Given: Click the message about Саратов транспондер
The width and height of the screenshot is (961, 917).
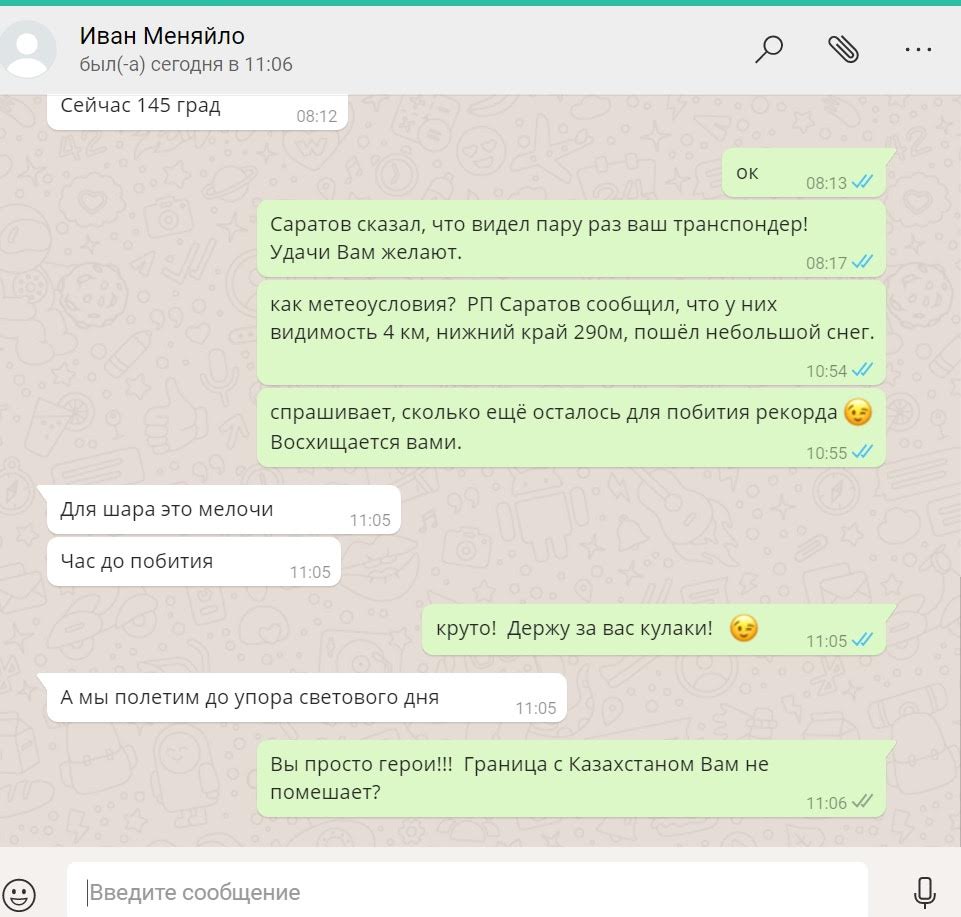Looking at the screenshot, I should click(571, 238).
